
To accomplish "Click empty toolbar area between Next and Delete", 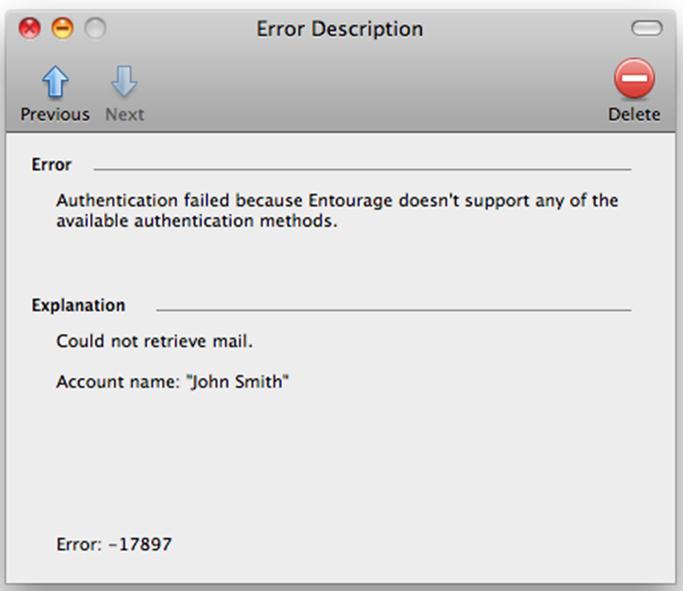I will point(375,91).
